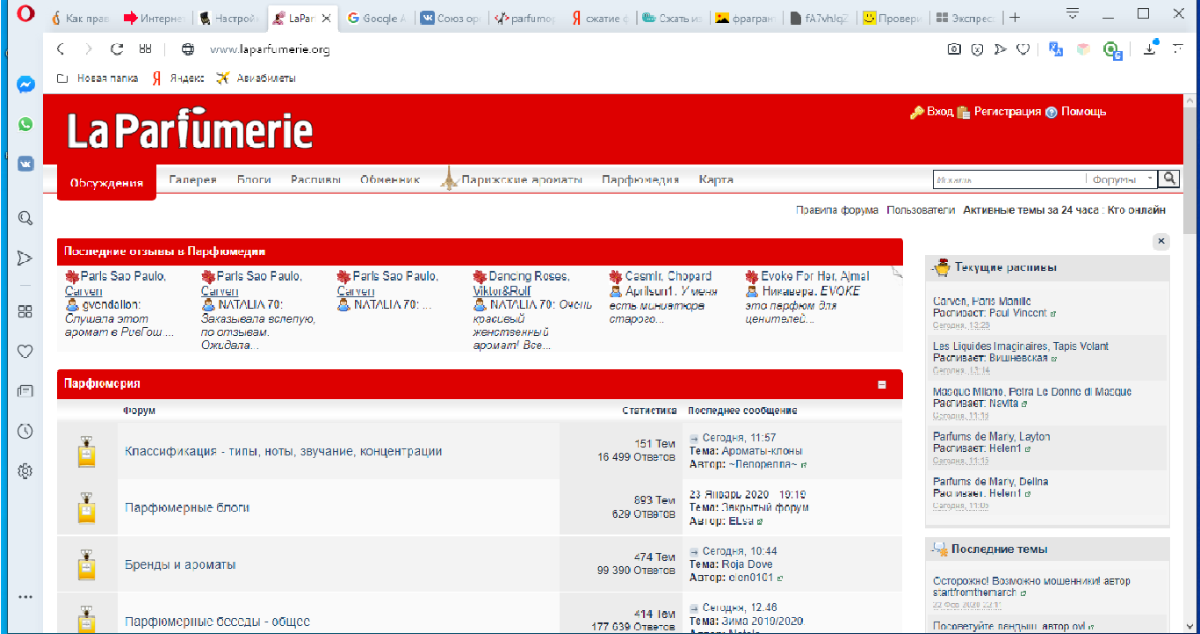Open history via the sidebar clock icon
This screenshot has width=1200, height=634.
(x=25, y=431)
